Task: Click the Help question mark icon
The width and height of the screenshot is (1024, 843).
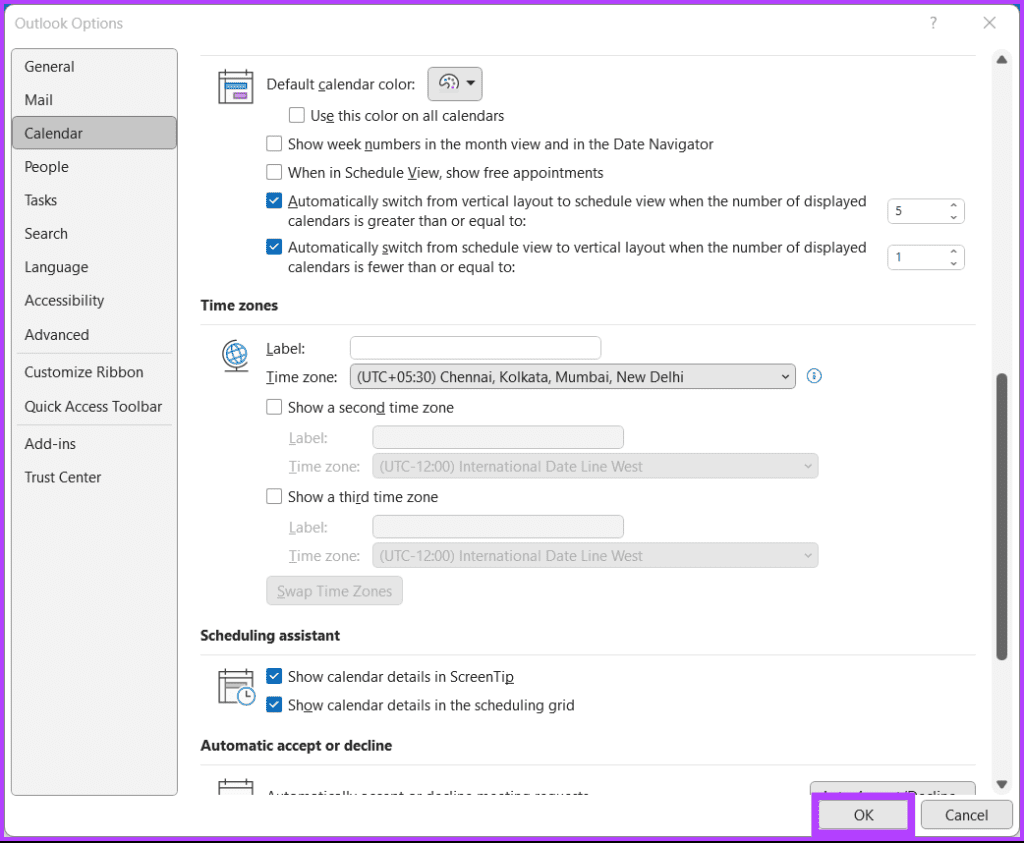Action: point(933,24)
